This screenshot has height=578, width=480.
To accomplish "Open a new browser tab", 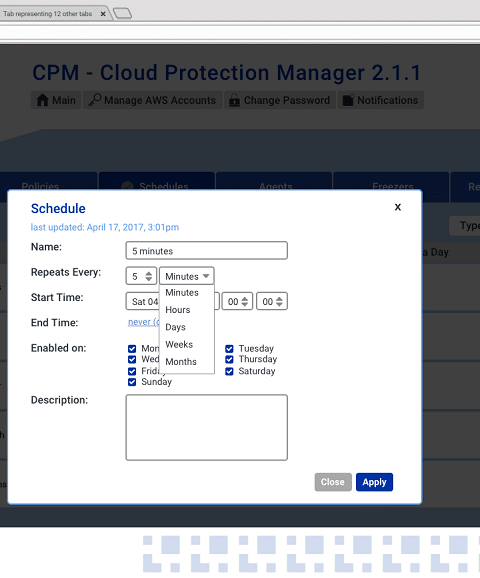I will 122,14.
